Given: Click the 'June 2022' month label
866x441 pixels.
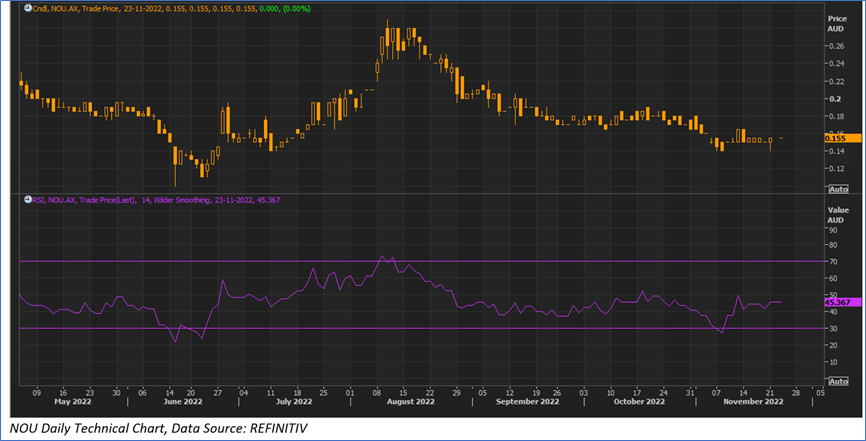Looking at the screenshot, I should pos(183,402).
